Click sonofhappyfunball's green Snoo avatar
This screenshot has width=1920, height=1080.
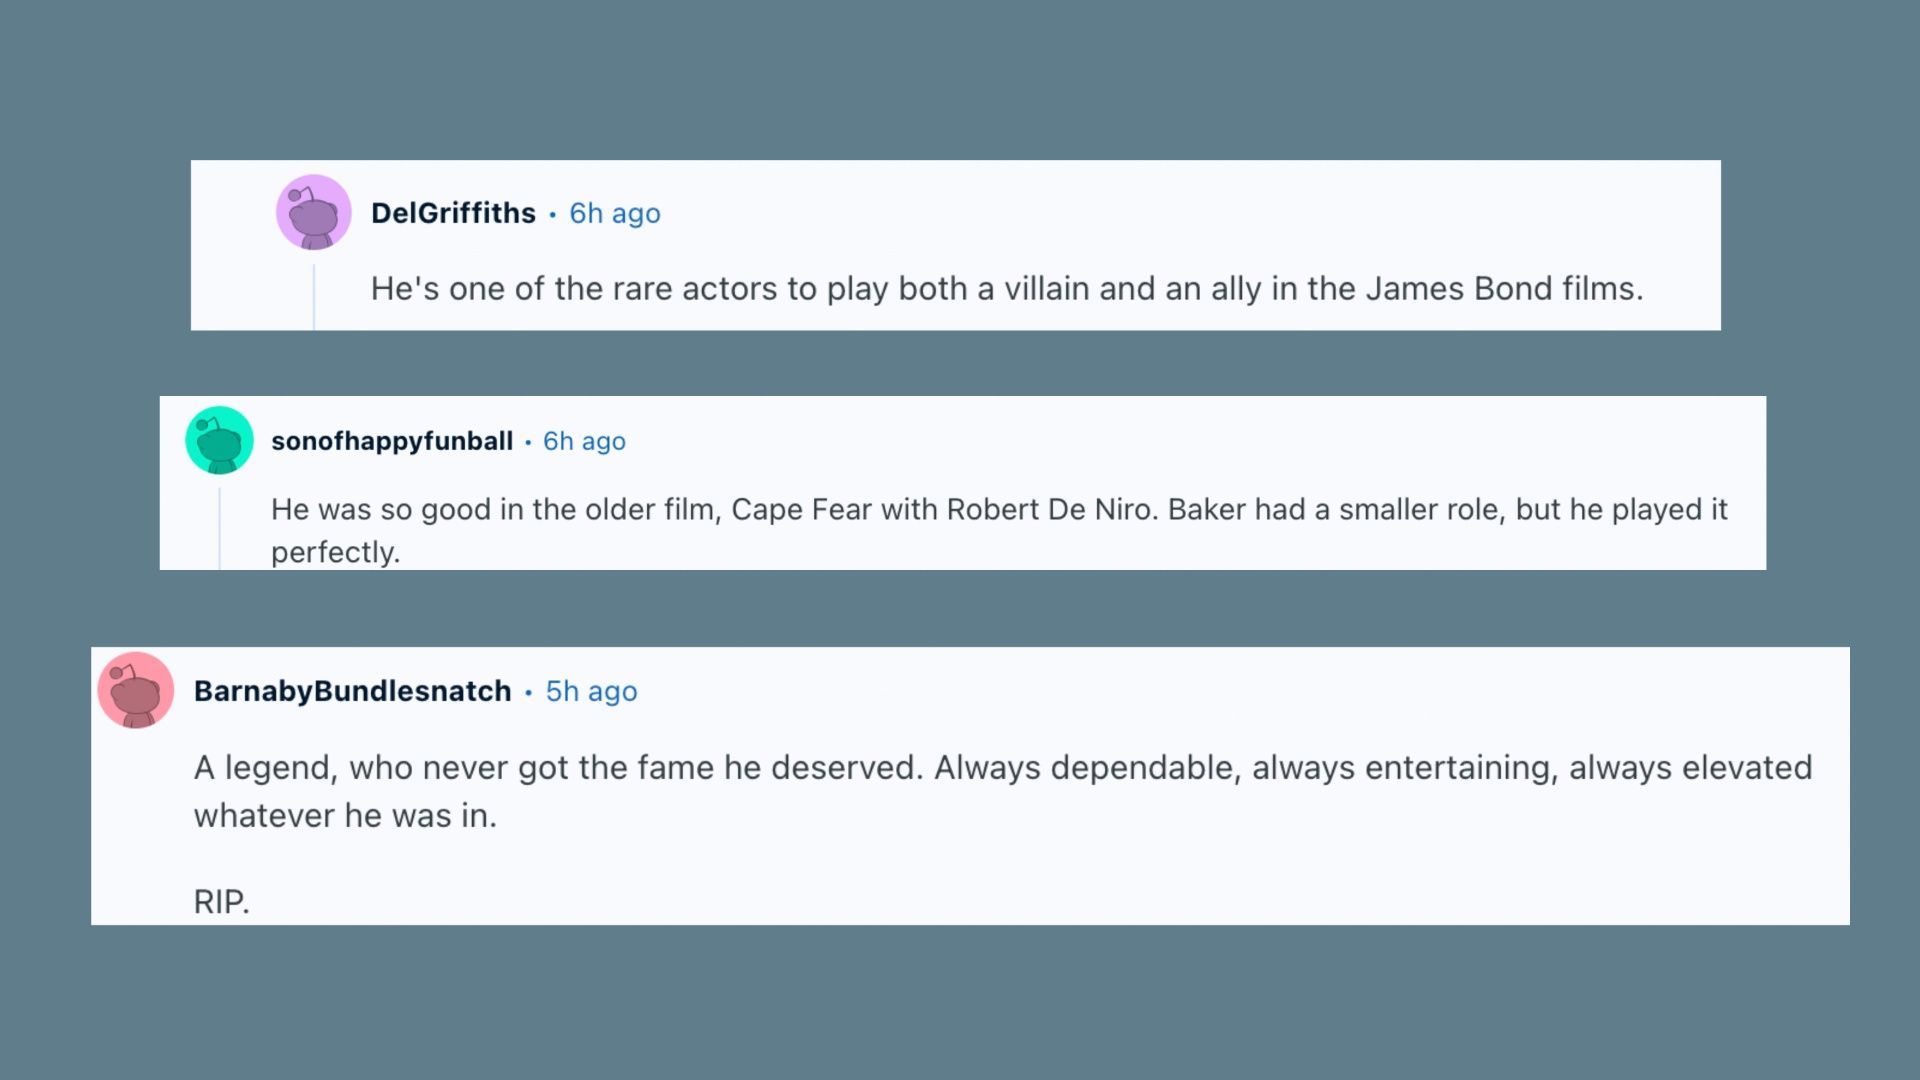[219, 440]
